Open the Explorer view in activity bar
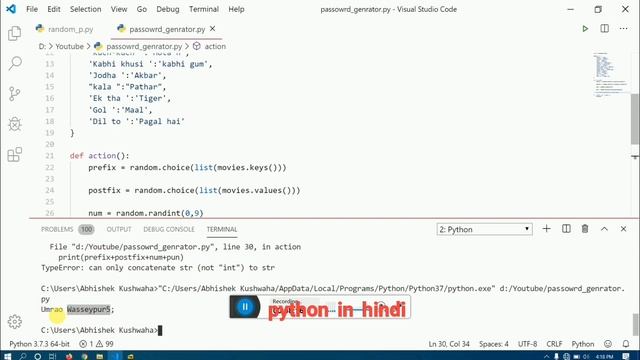 tap(15, 33)
